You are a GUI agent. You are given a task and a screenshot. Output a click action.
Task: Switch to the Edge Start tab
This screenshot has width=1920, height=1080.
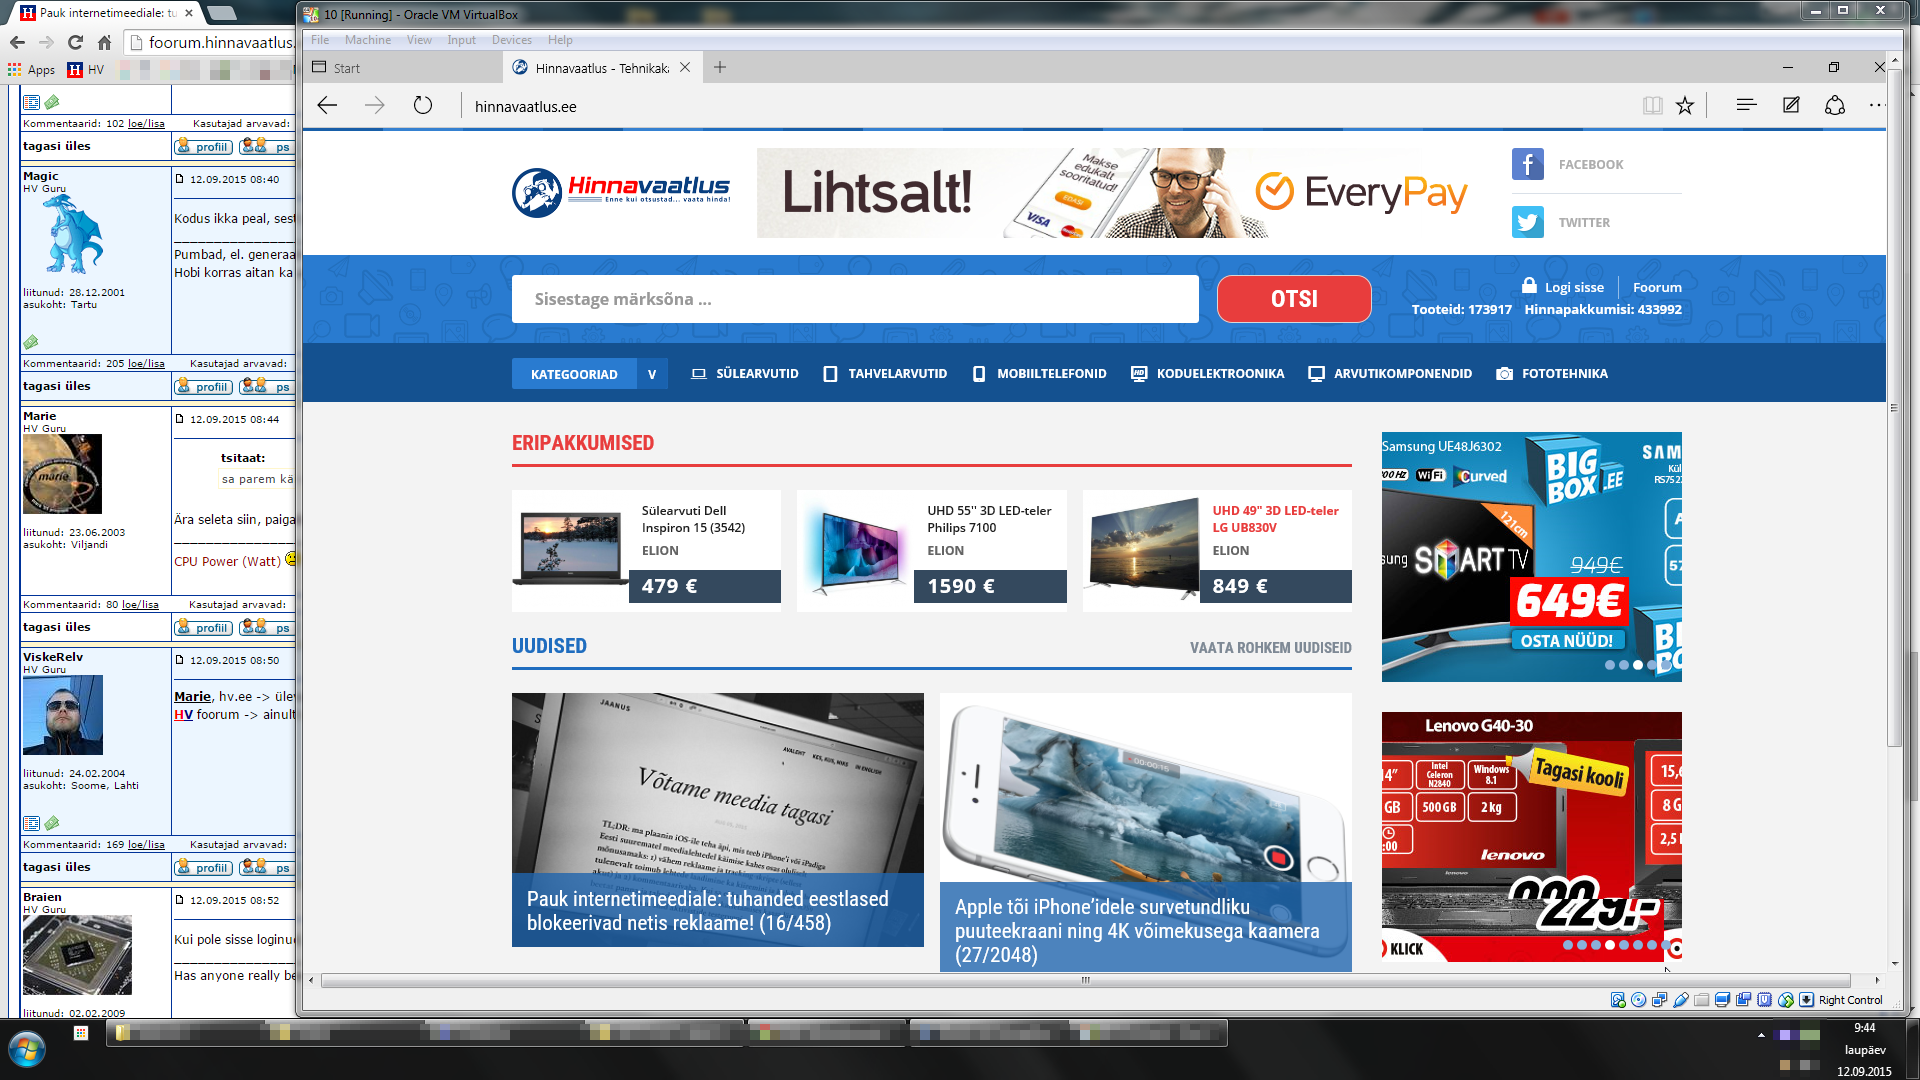click(x=403, y=68)
